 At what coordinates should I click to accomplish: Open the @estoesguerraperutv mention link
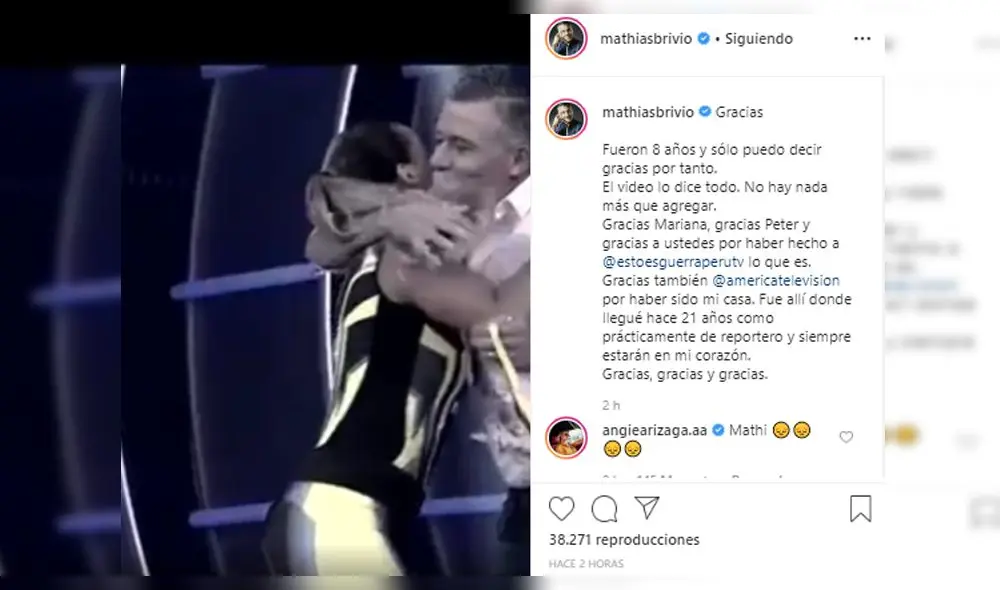673,262
